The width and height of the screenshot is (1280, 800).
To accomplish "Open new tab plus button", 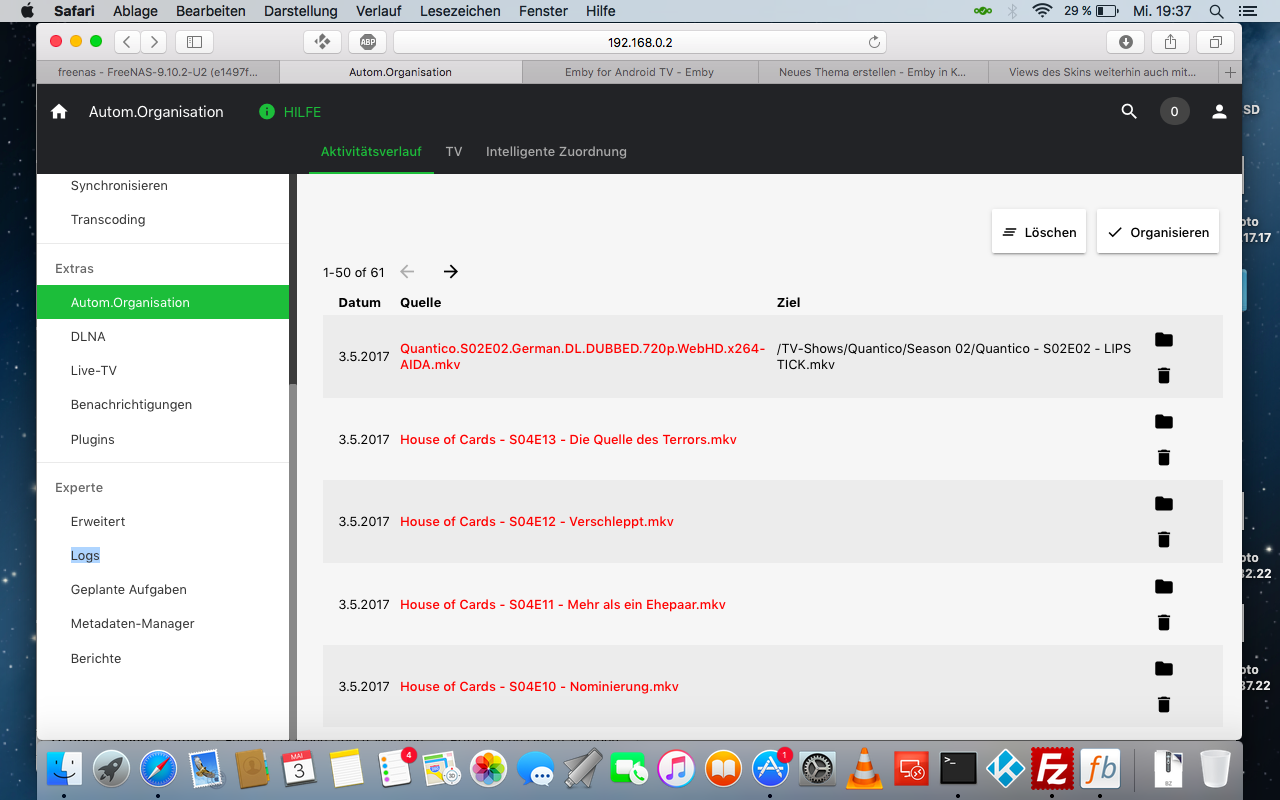I will click(1230, 72).
